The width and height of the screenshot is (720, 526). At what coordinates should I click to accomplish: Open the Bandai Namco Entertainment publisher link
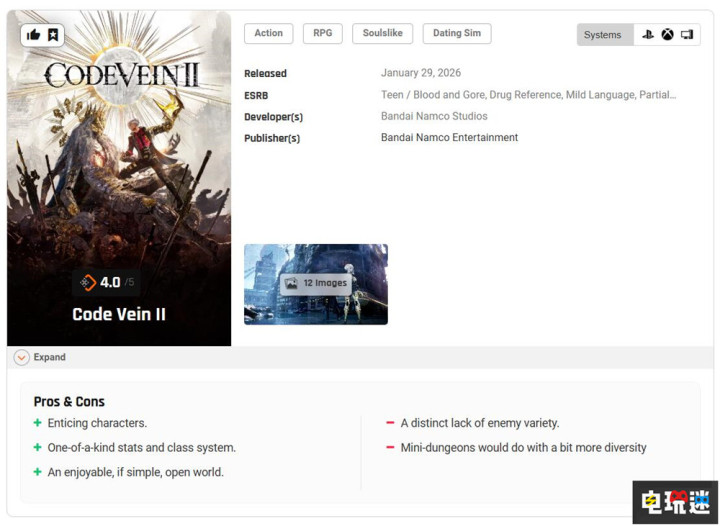(449, 138)
